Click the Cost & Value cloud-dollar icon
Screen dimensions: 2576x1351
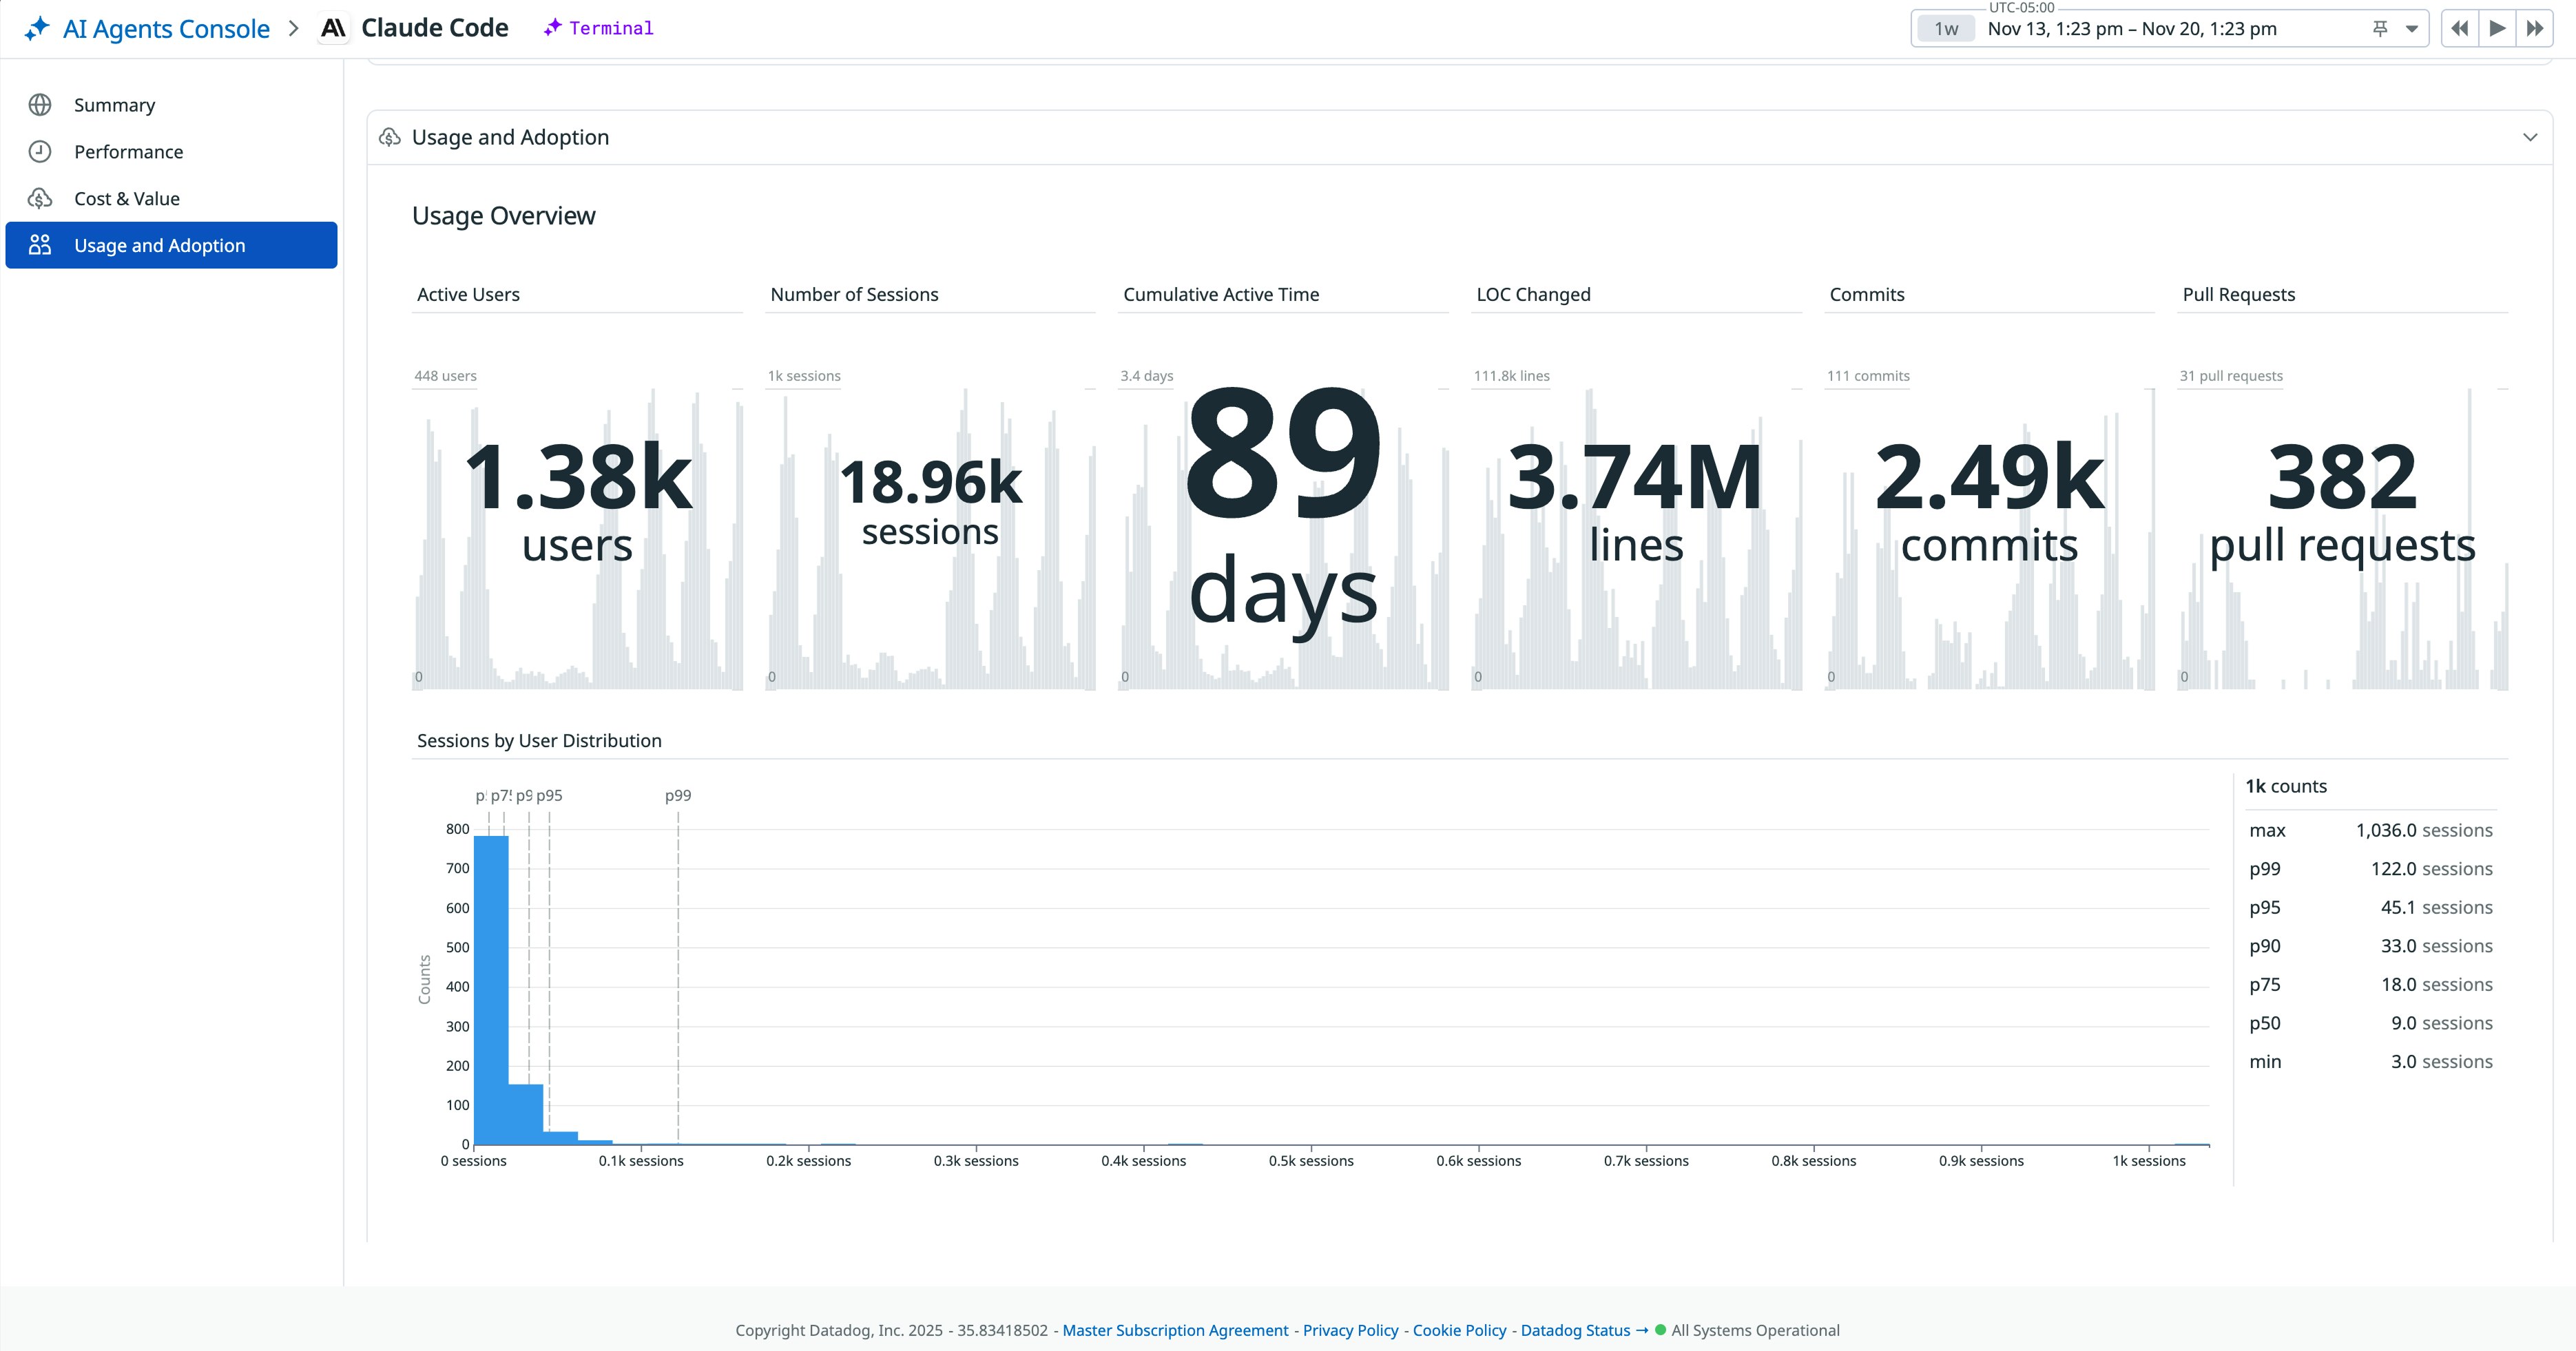click(40, 199)
